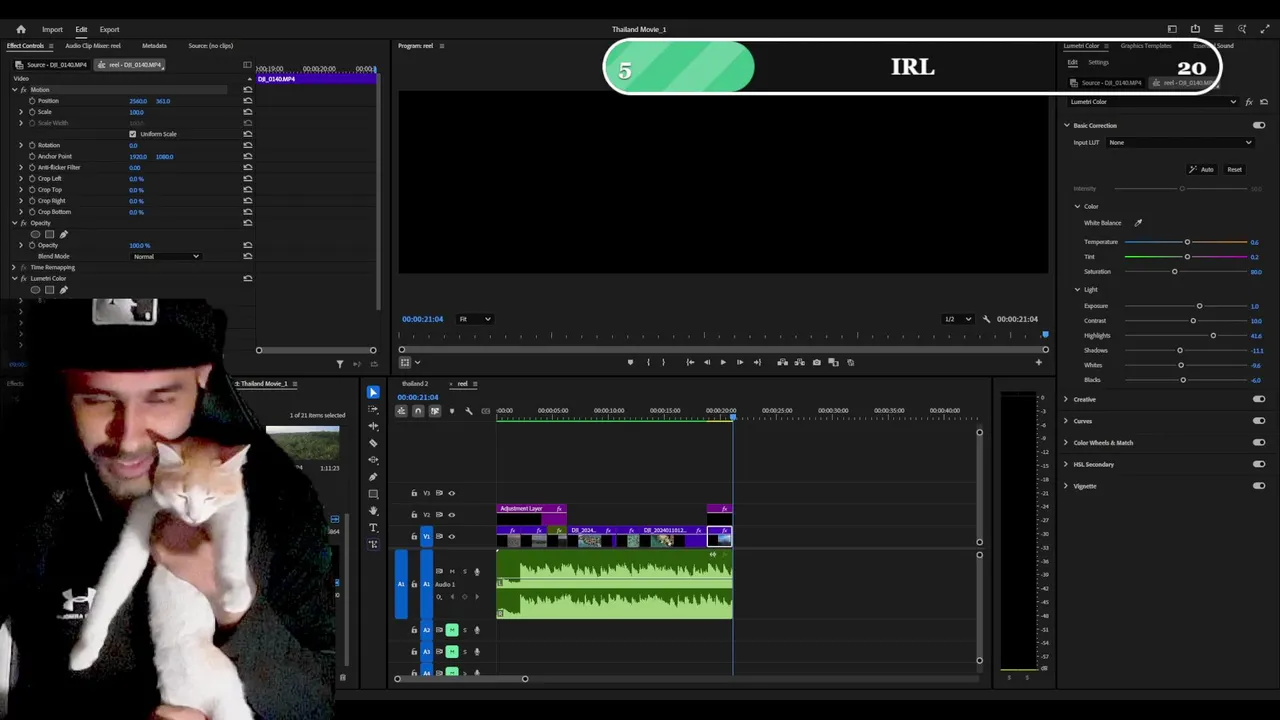1280x720 pixels.
Task: Select the Selection tool in the timeline toolbar
Action: point(373,392)
